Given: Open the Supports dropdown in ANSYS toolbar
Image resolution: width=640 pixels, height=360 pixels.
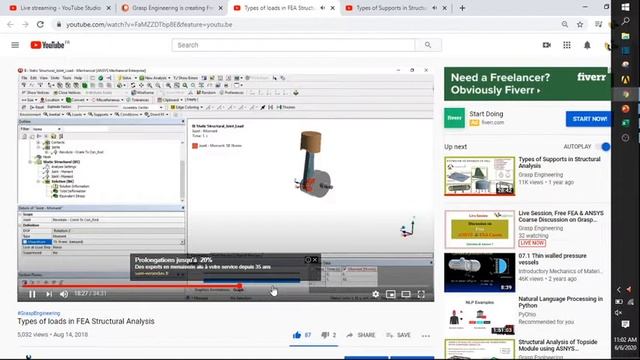Looking at the screenshot, I should pyautogui.click(x=100, y=115).
